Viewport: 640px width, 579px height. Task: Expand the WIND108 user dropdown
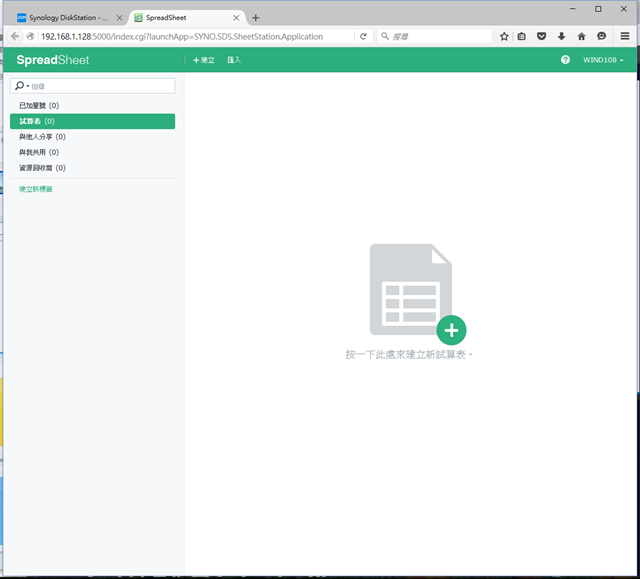click(x=603, y=60)
